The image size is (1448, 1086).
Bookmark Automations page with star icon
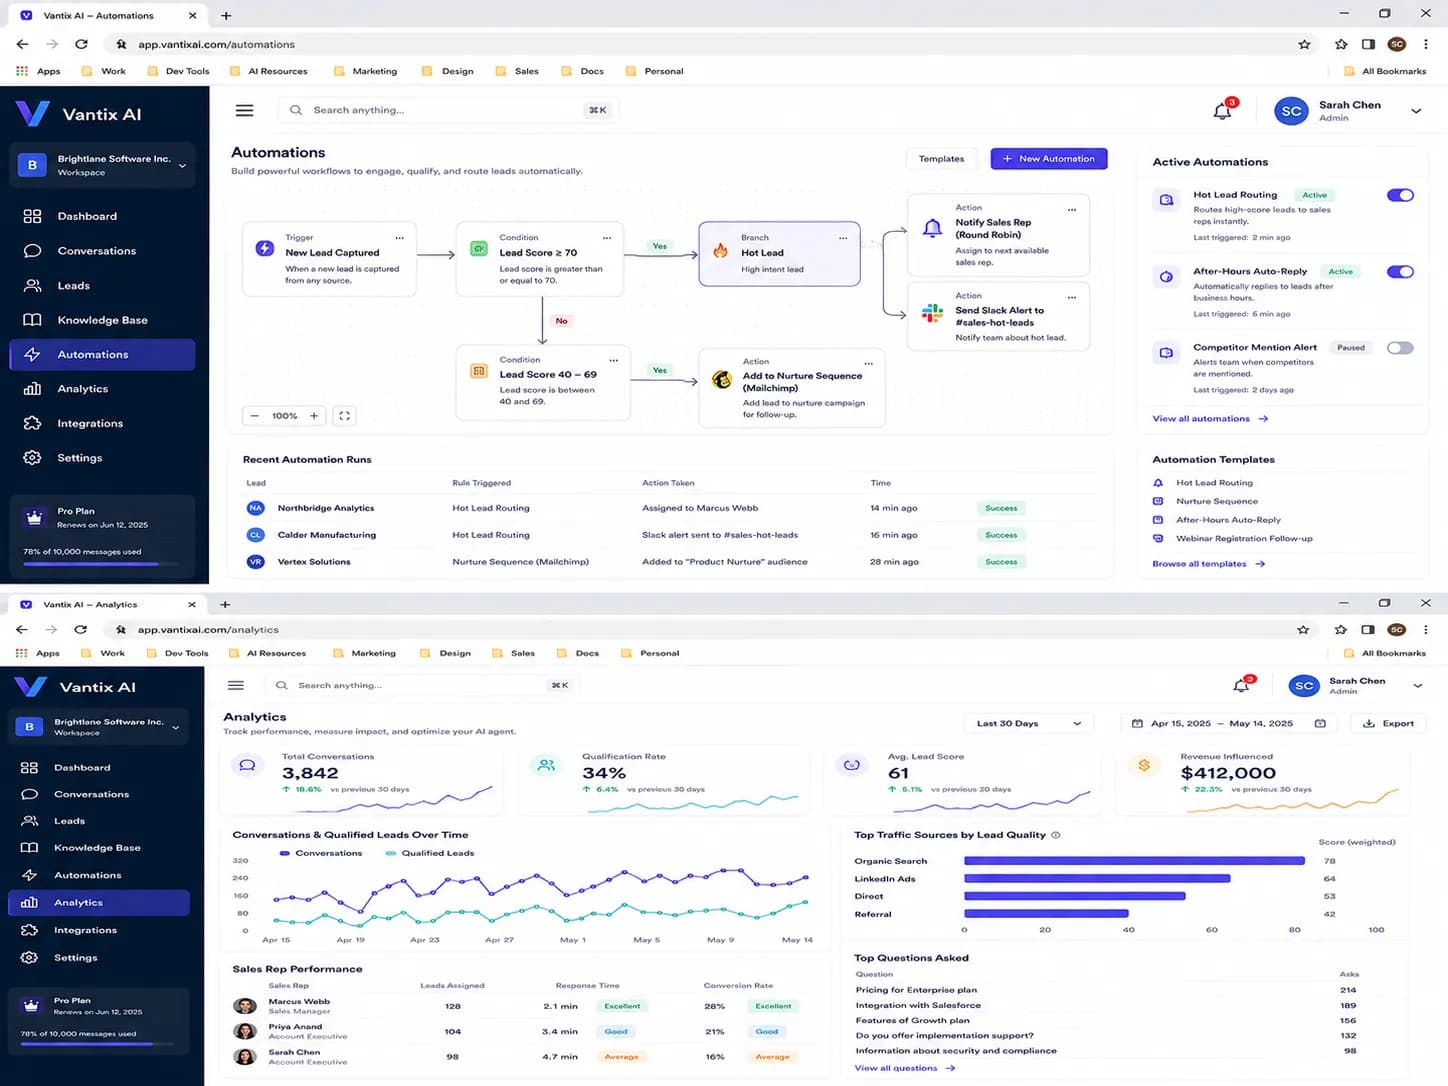pos(1304,44)
